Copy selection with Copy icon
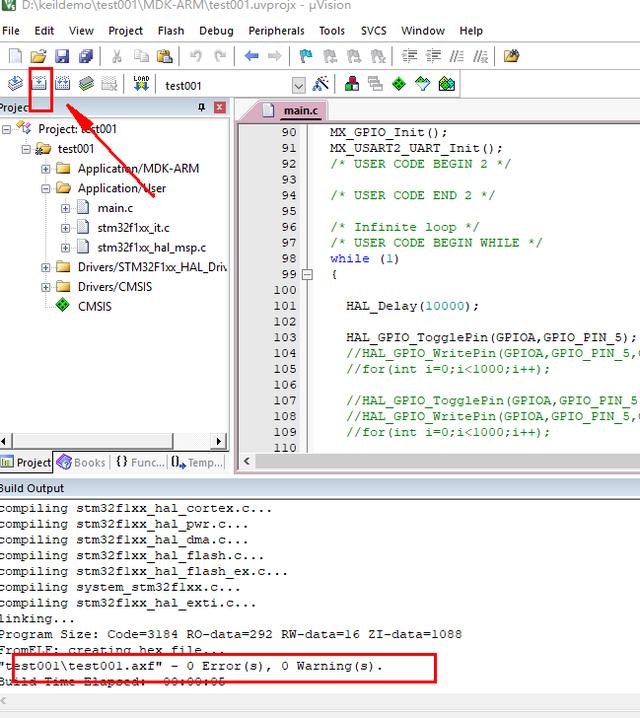 point(141,56)
